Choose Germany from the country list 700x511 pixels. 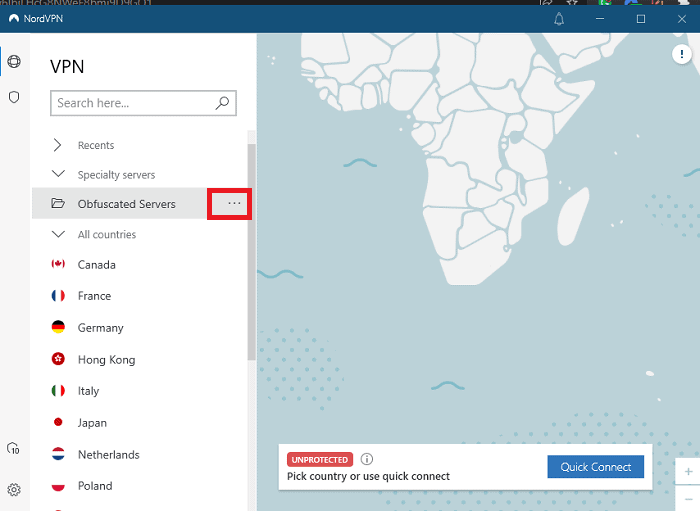[100, 328]
